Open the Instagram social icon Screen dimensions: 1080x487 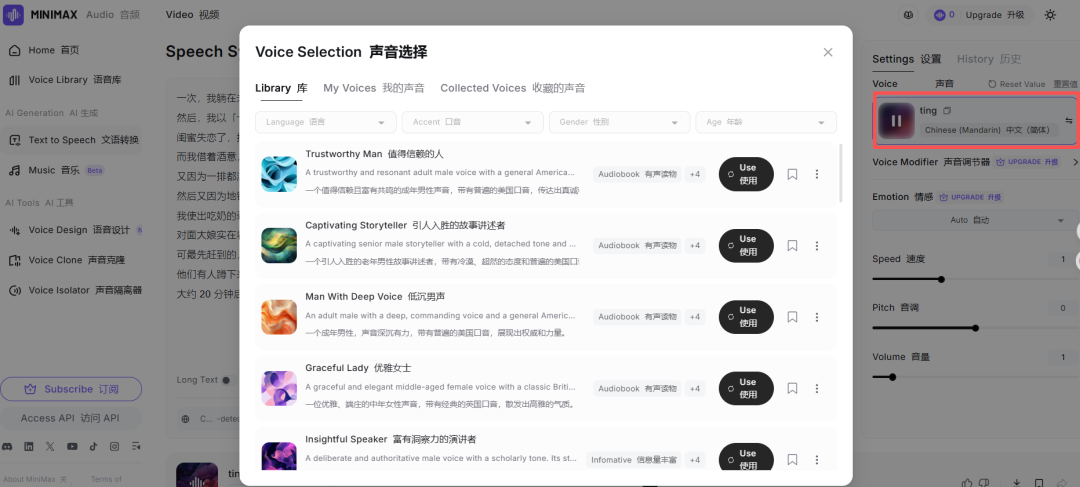114,446
